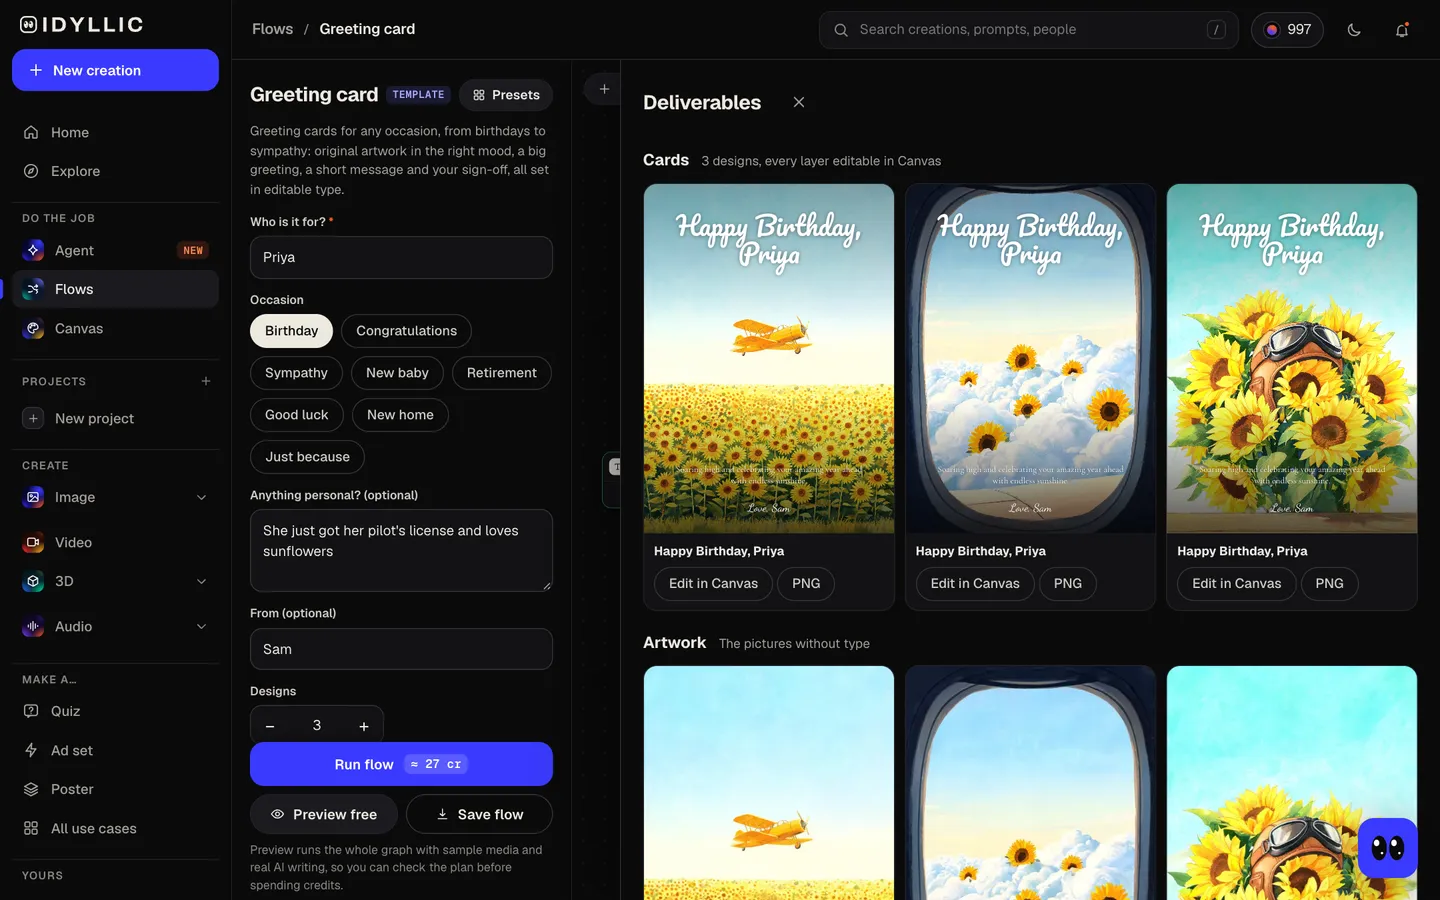This screenshot has width=1440, height=900.
Task: Choose the New home occasion
Action: (x=400, y=415)
